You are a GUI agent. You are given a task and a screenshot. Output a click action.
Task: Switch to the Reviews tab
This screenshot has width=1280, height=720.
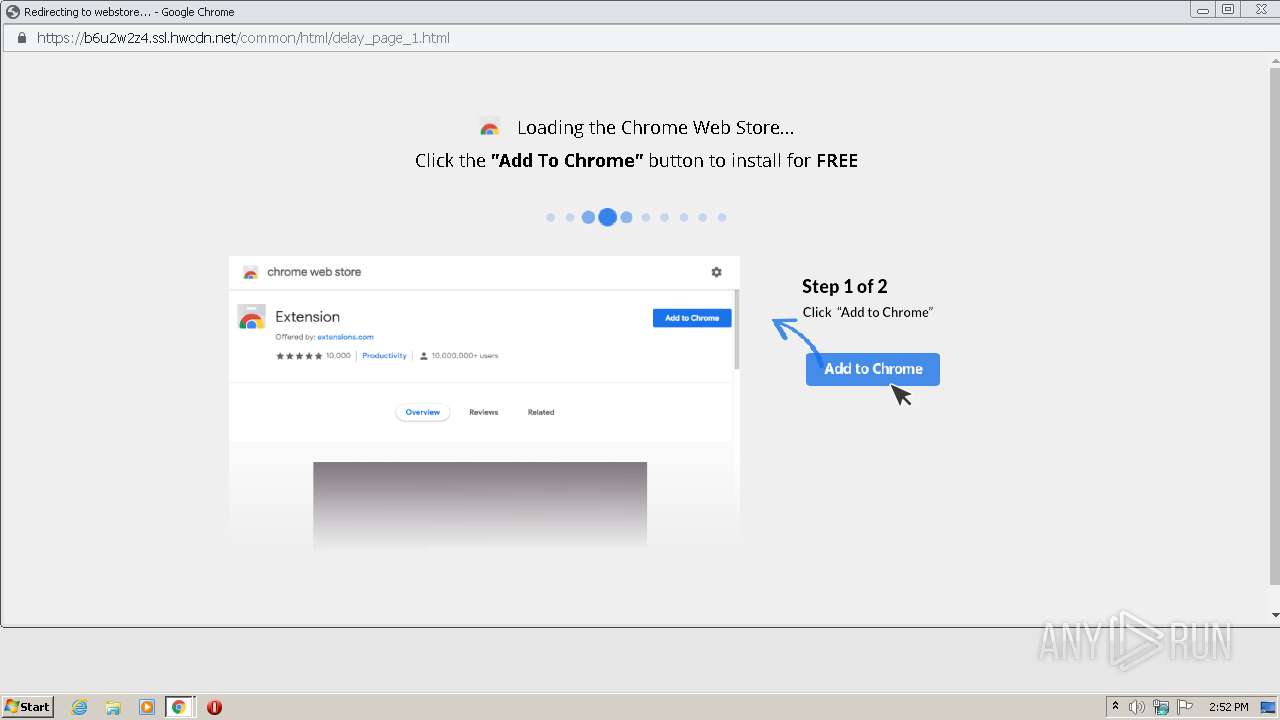pyautogui.click(x=483, y=412)
